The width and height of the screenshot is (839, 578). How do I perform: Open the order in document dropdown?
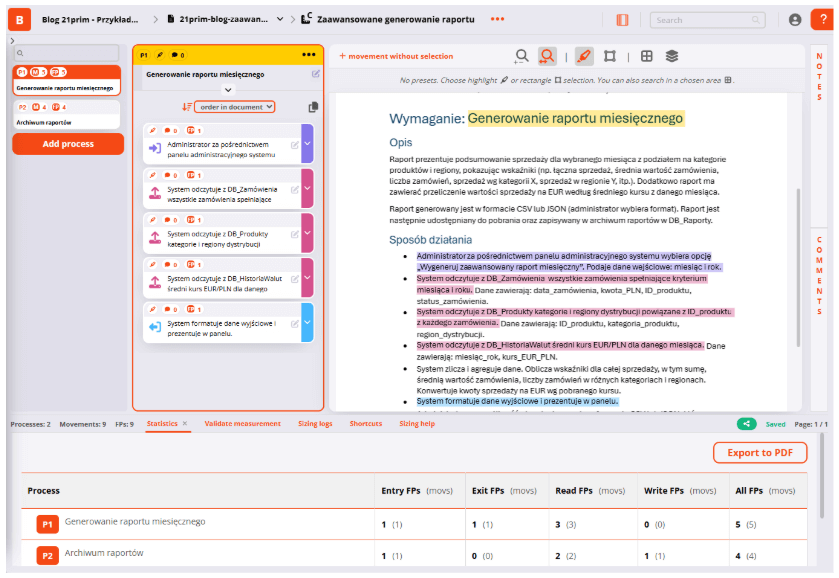pyautogui.click(x=234, y=107)
